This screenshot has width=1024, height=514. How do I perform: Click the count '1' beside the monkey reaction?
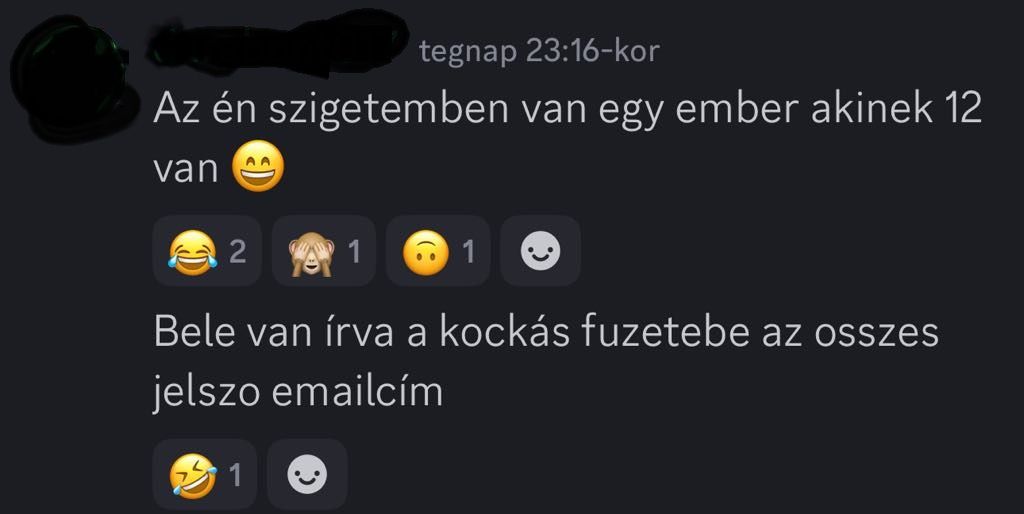pyautogui.click(x=354, y=252)
